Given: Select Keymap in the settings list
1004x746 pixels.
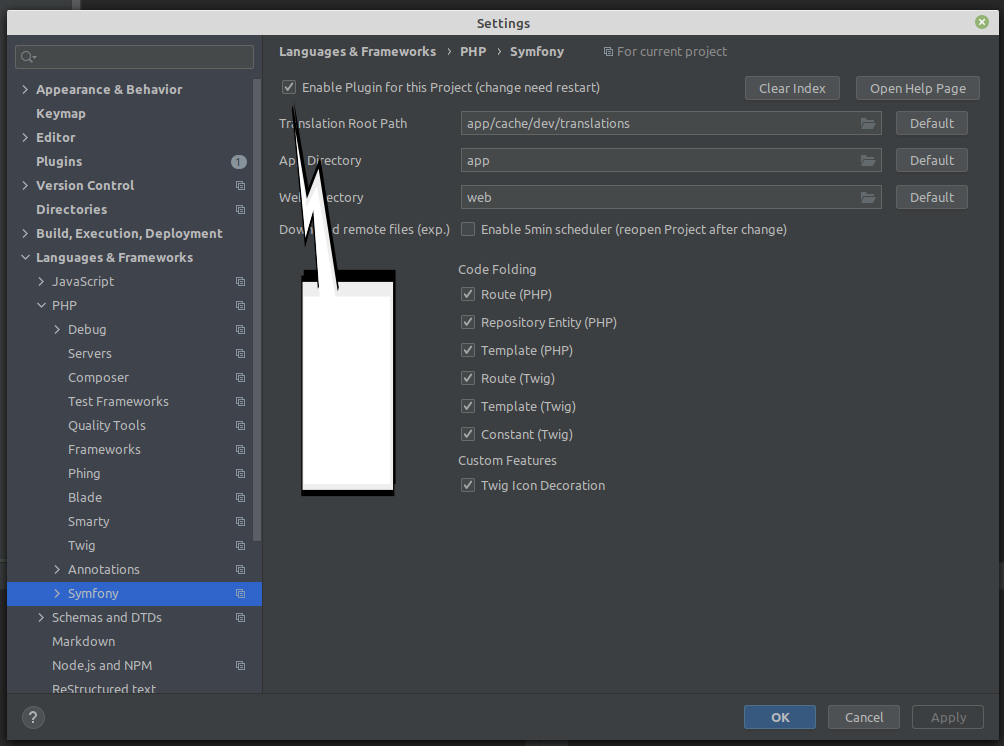Looking at the screenshot, I should coord(61,113).
